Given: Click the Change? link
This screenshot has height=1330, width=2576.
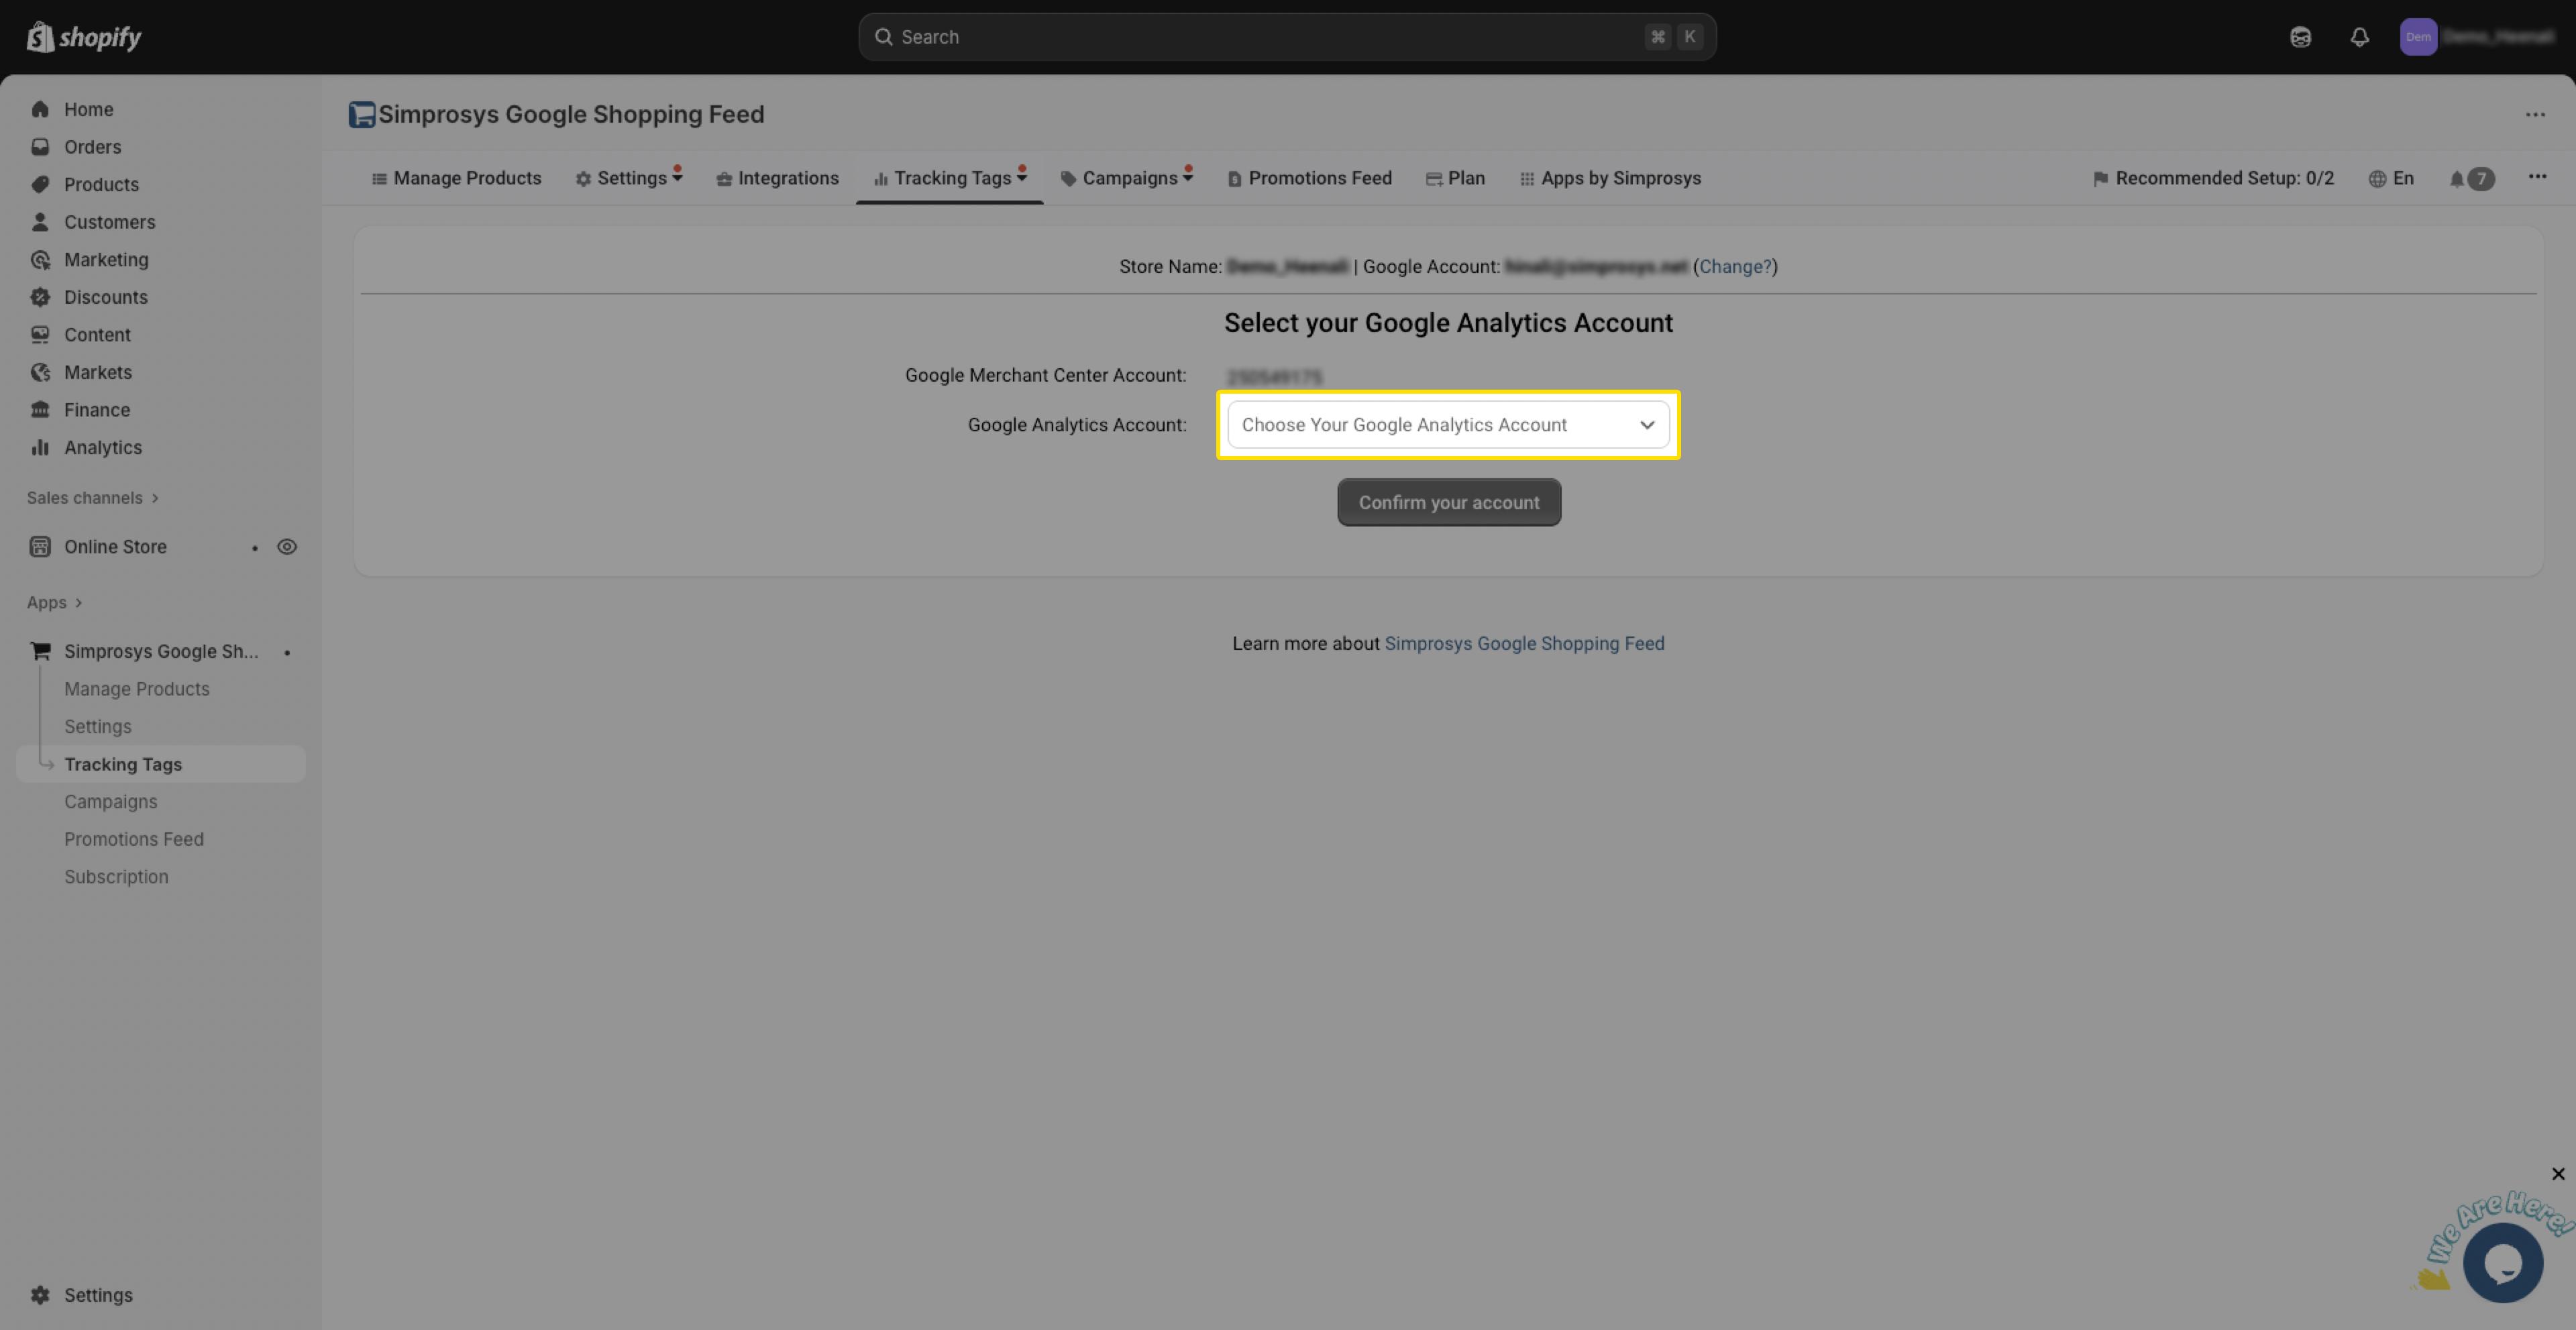Looking at the screenshot, I should (x=1734, y=267).
